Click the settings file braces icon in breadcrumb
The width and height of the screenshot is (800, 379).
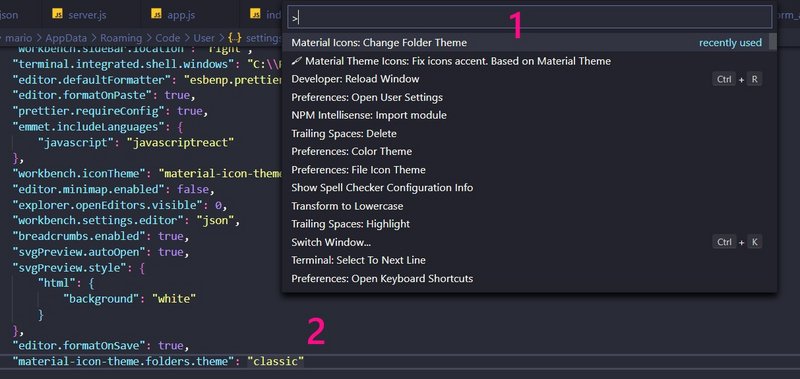pos(235,38)
